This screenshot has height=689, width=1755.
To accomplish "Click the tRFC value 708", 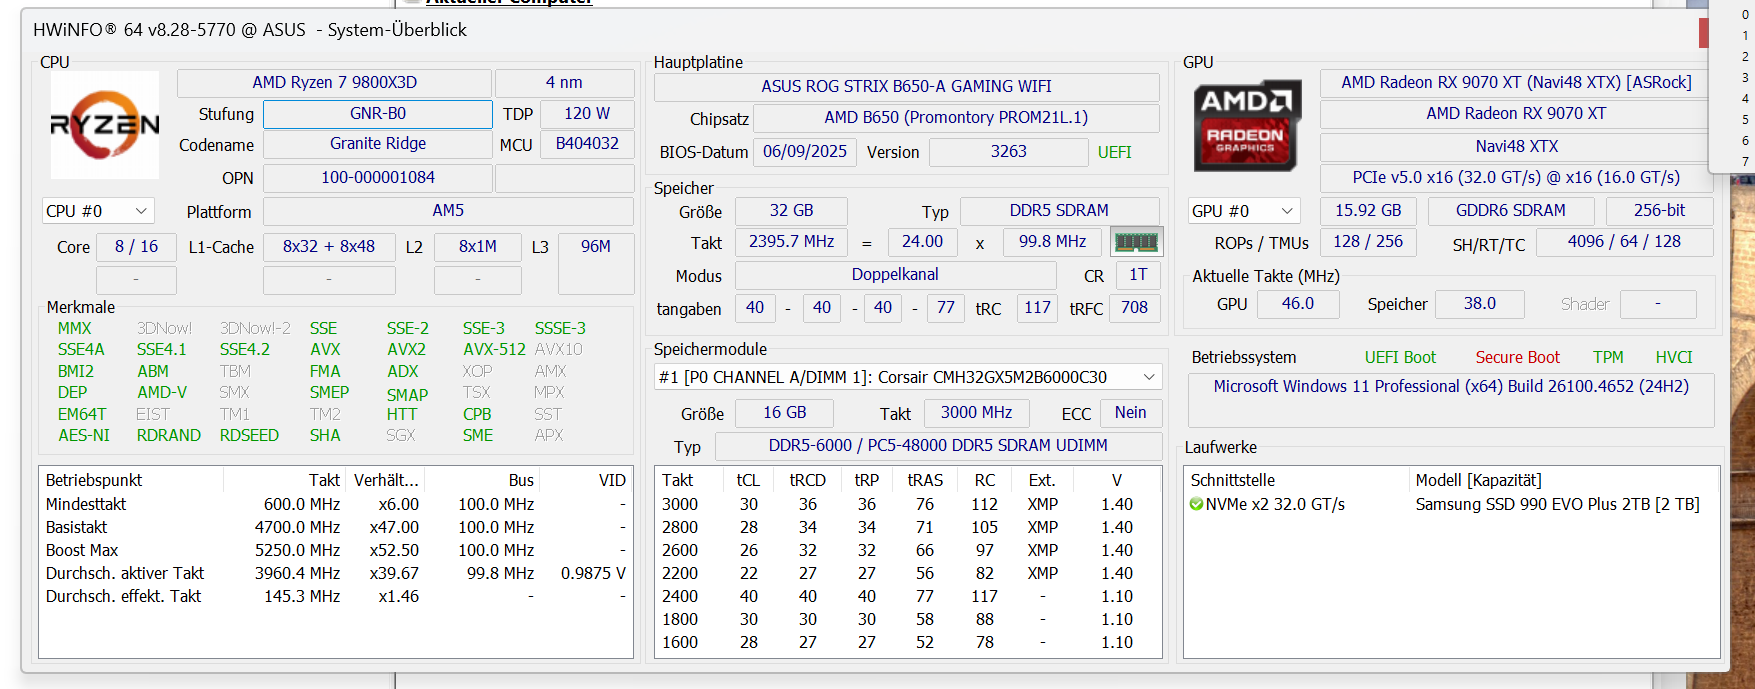I will coord(1134,308).
